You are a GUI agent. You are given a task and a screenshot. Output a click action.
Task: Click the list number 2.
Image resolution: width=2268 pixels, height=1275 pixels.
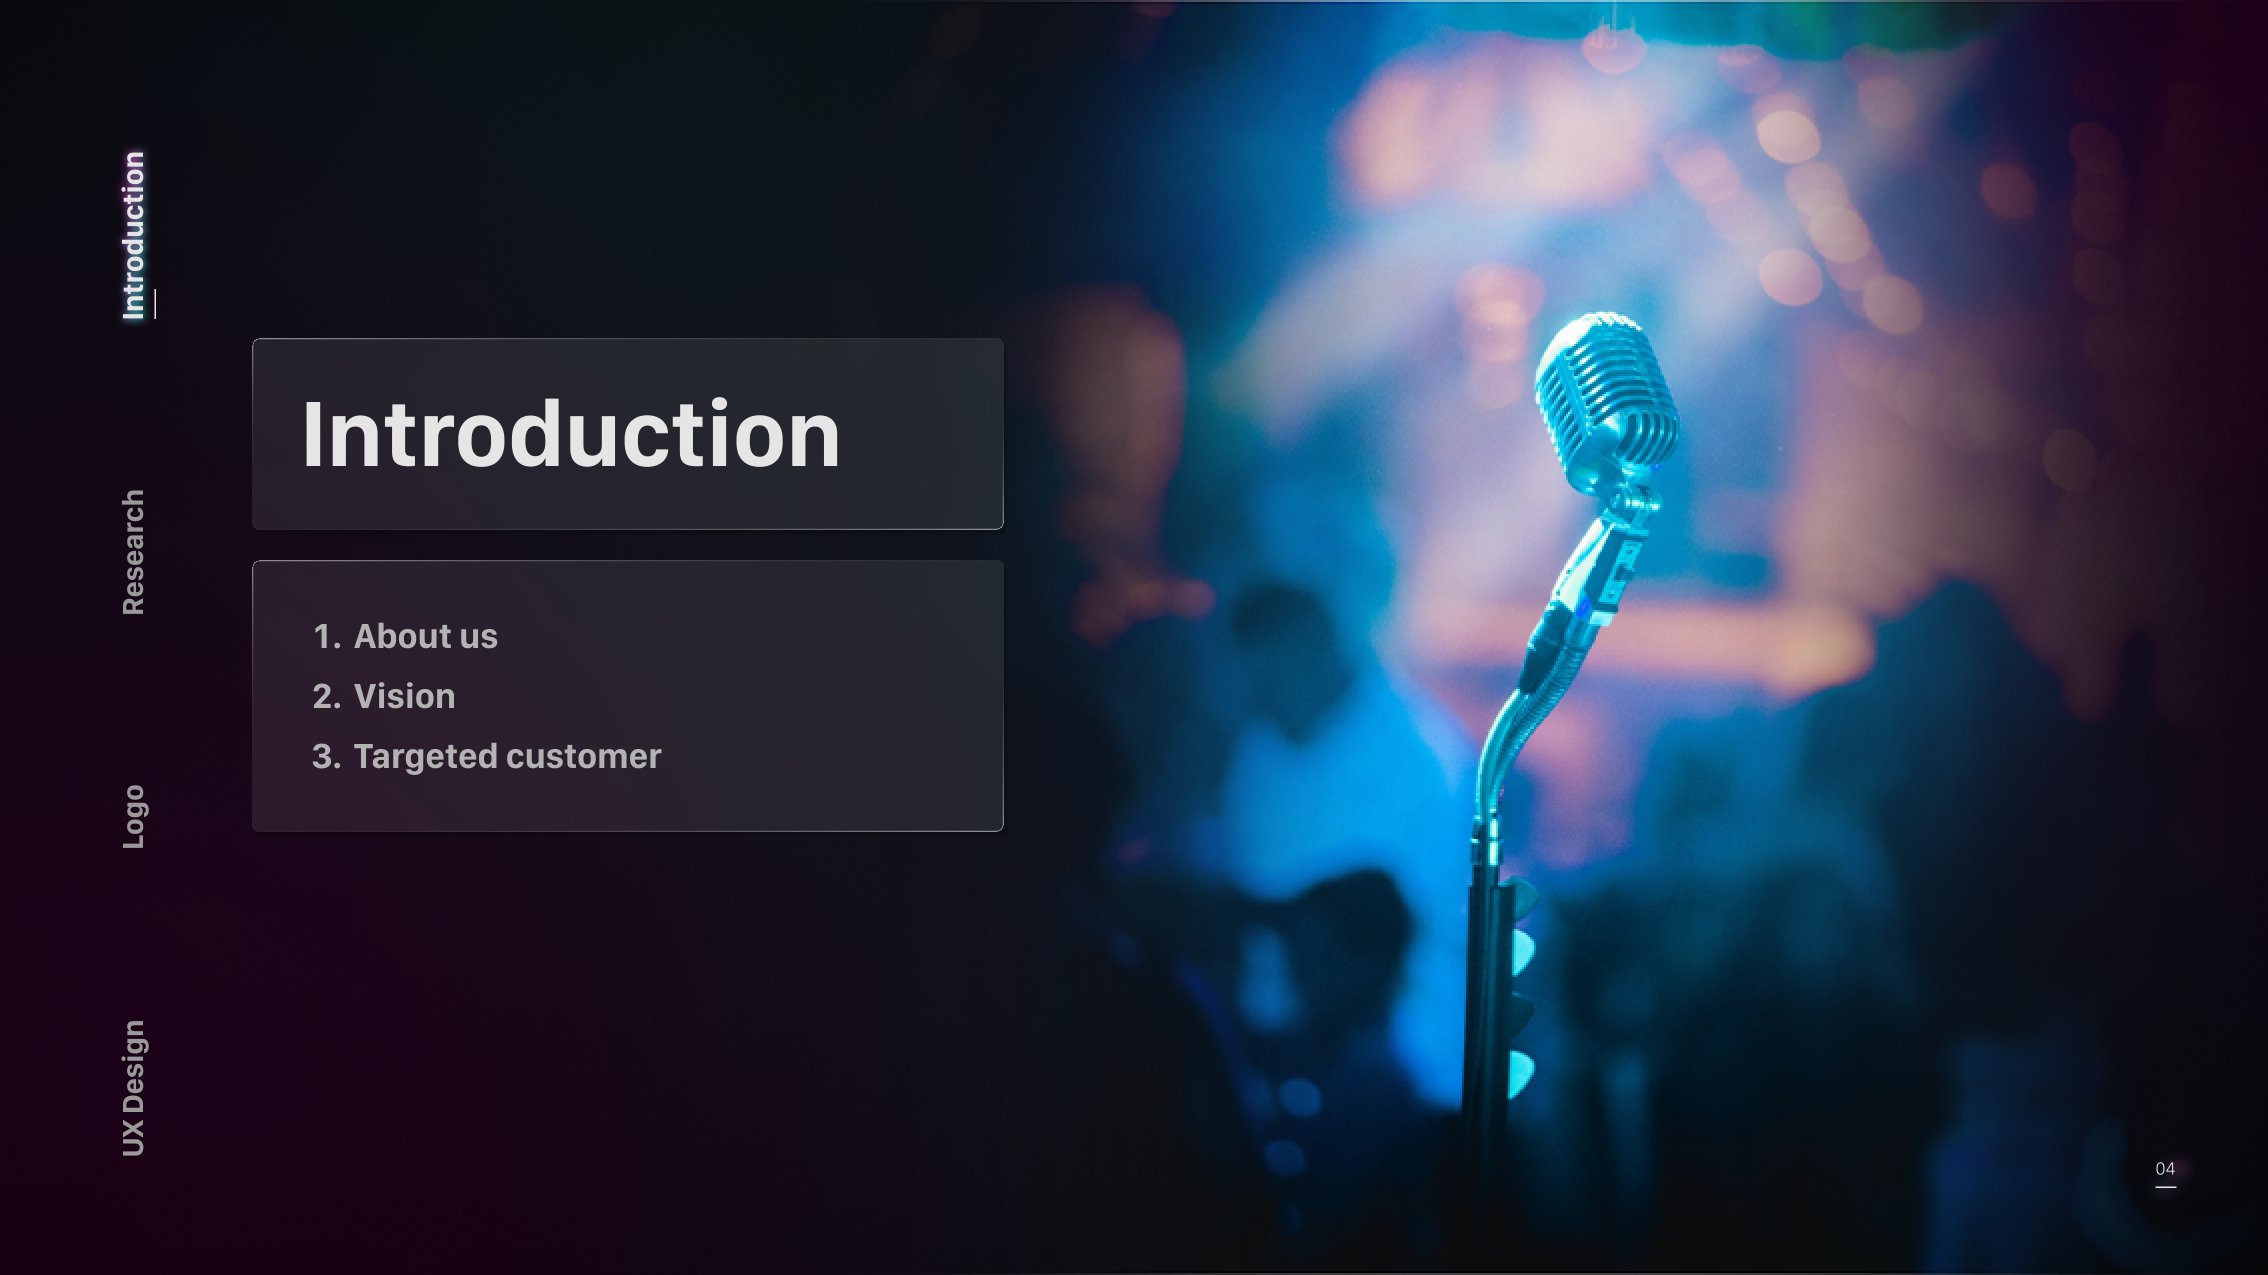pos(327,696)
